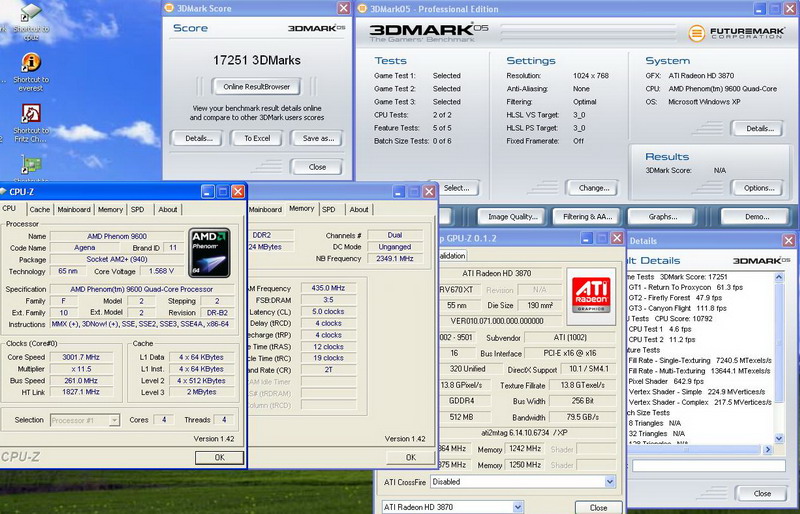Screen dimensions: 800x514
Task: Click the Futuremark Corporation logo
Action: (x=736, y=33)
